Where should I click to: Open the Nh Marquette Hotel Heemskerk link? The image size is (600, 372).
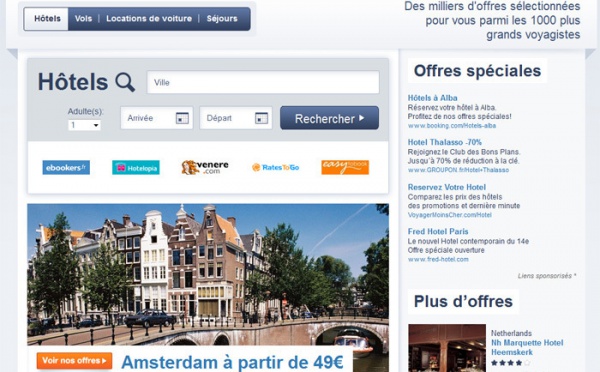click(527, 348)
